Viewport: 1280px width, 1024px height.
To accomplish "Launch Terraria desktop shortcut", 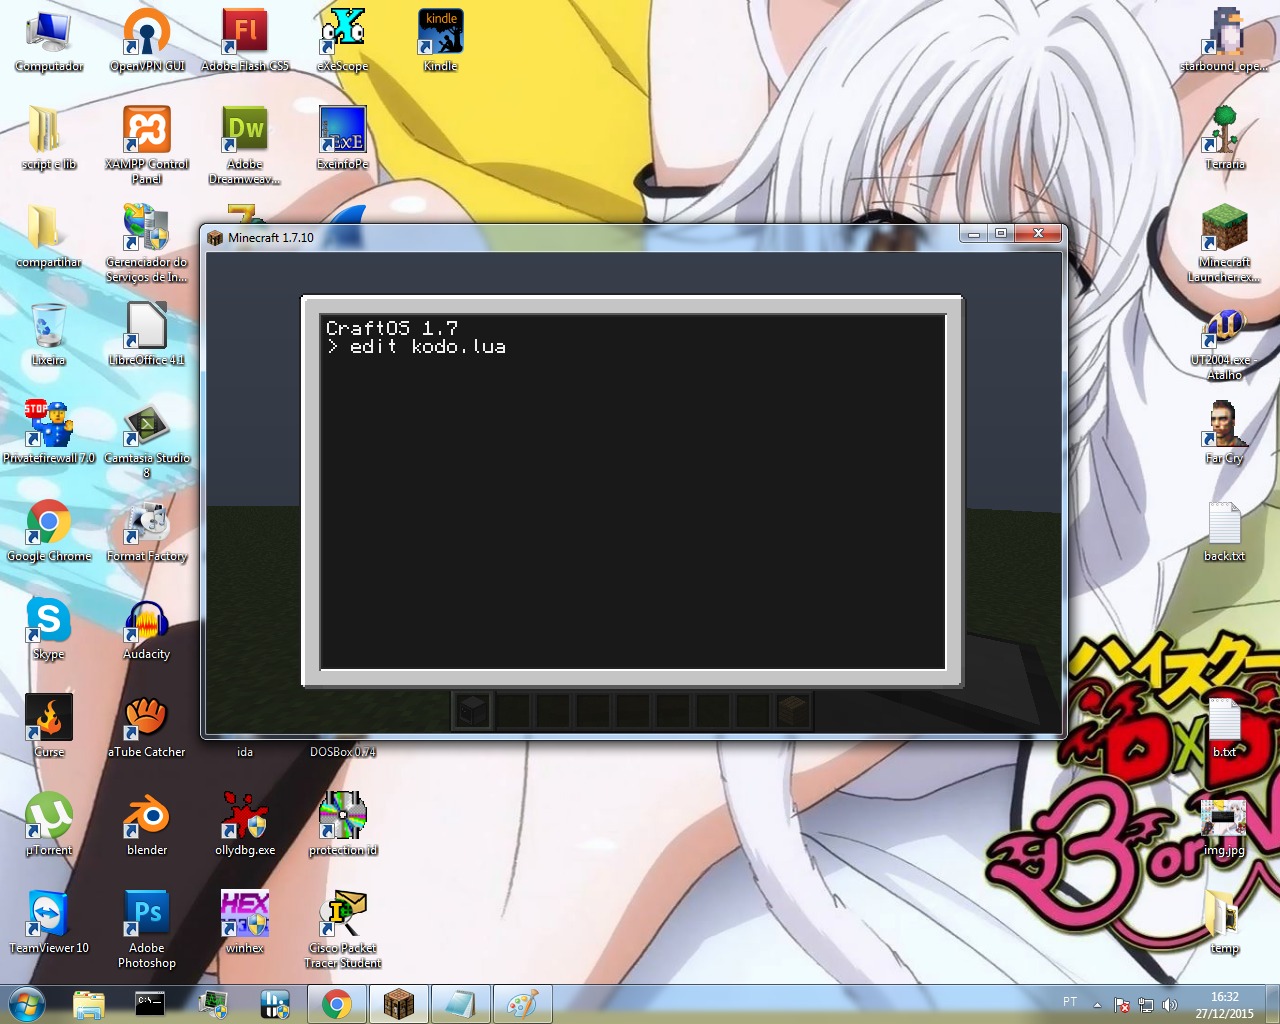I will tap(1224, 138).
